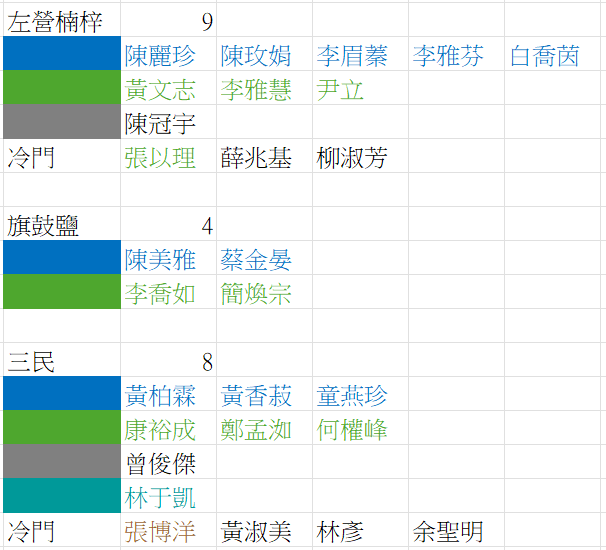Image resolution: width=606 pixels, height=550 pixels.
Task: Select the cell 黃香菽
Action: point(264,394)
